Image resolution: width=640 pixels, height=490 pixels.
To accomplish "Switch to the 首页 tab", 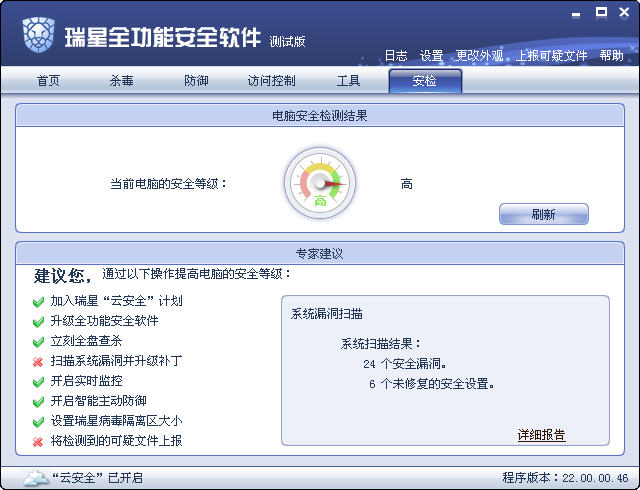I will [x=49, y=80].
